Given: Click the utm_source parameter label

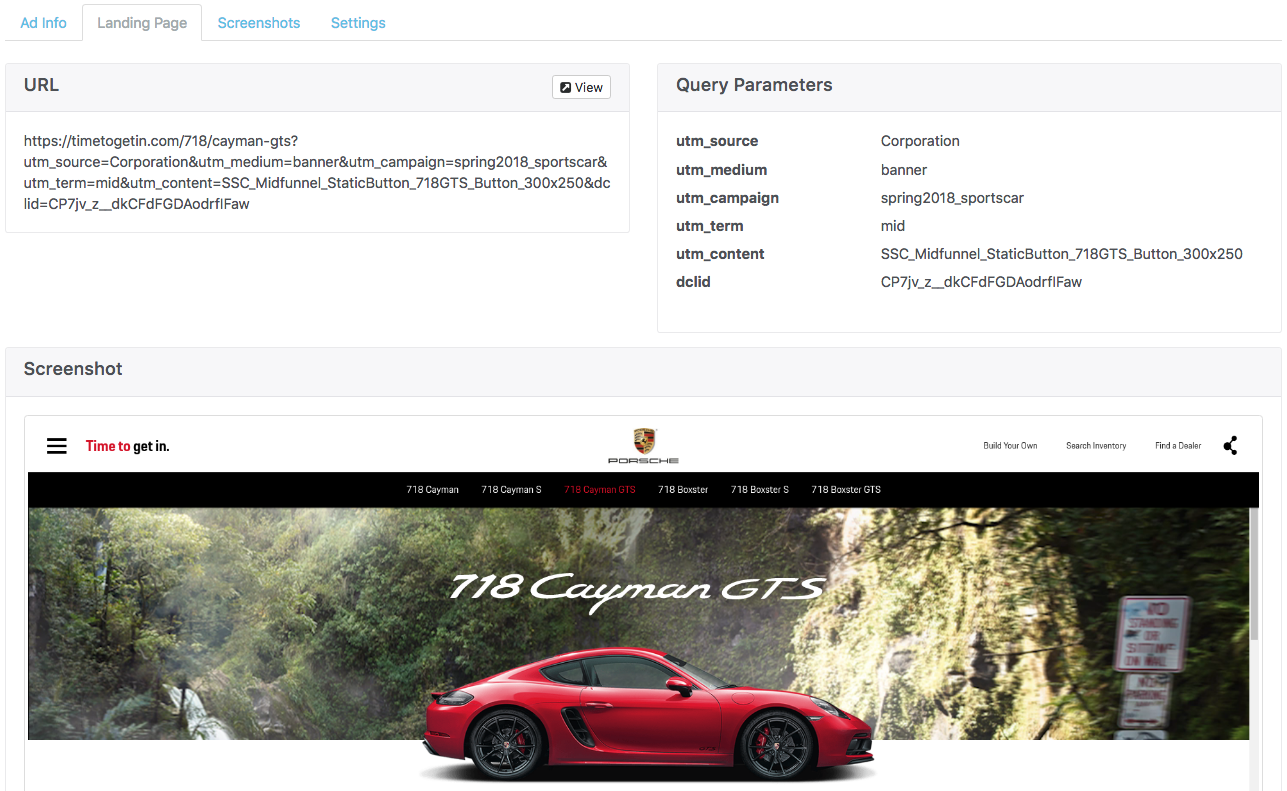Looking at the screenshot, I should coord(717,141).
